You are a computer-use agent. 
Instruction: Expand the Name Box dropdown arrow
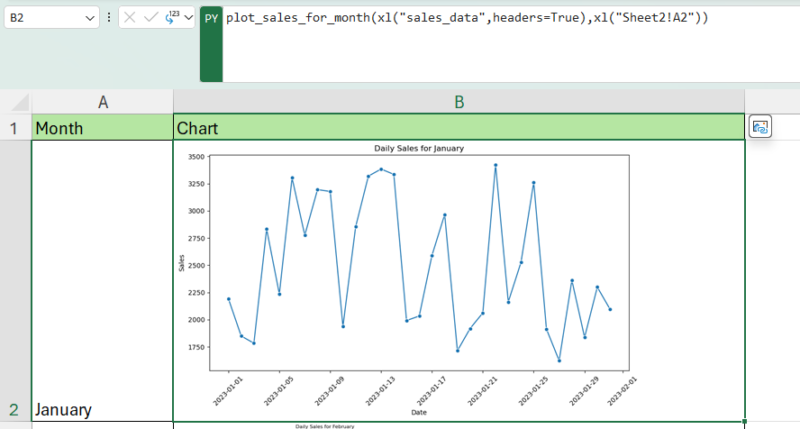click(x=90, y=18)
